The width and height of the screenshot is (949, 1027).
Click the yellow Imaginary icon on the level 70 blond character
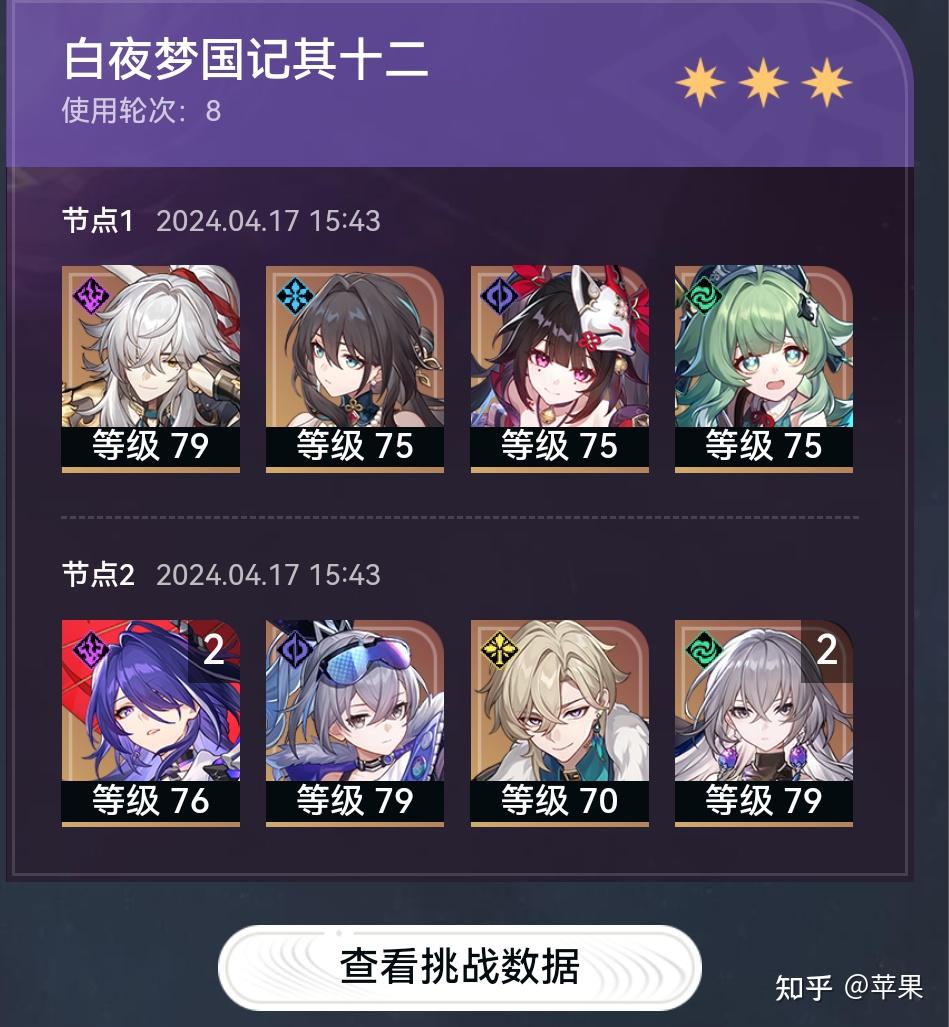499,650
